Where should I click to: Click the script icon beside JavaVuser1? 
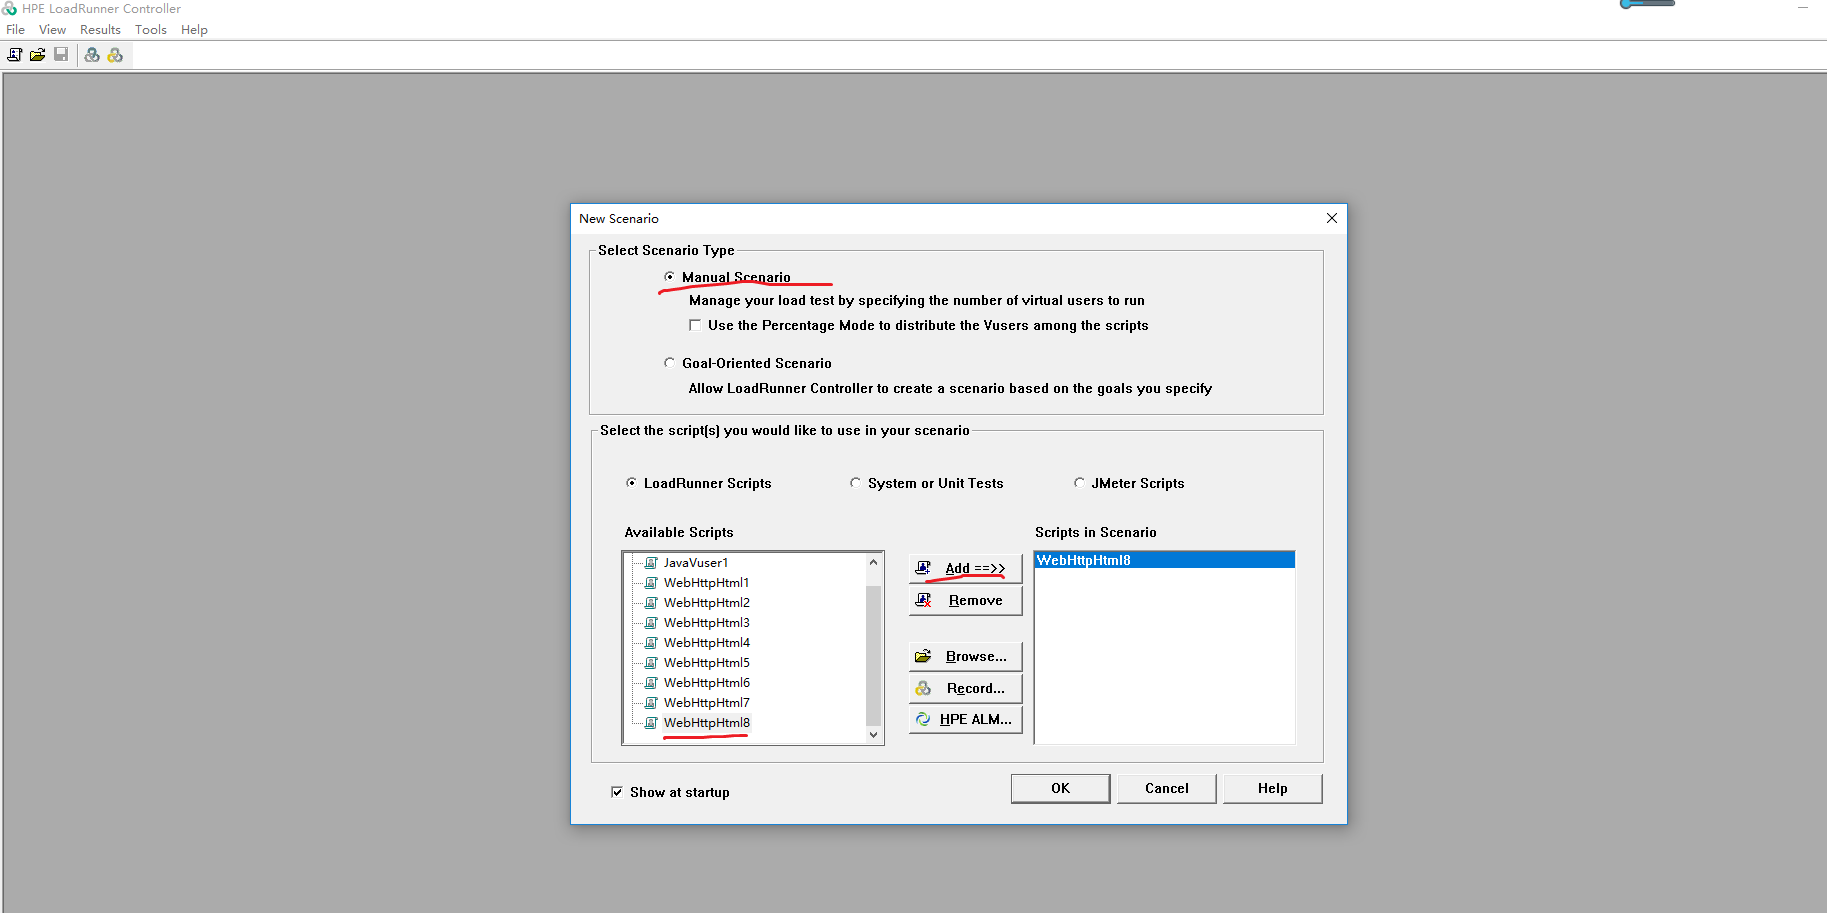[x=651, y=563]
